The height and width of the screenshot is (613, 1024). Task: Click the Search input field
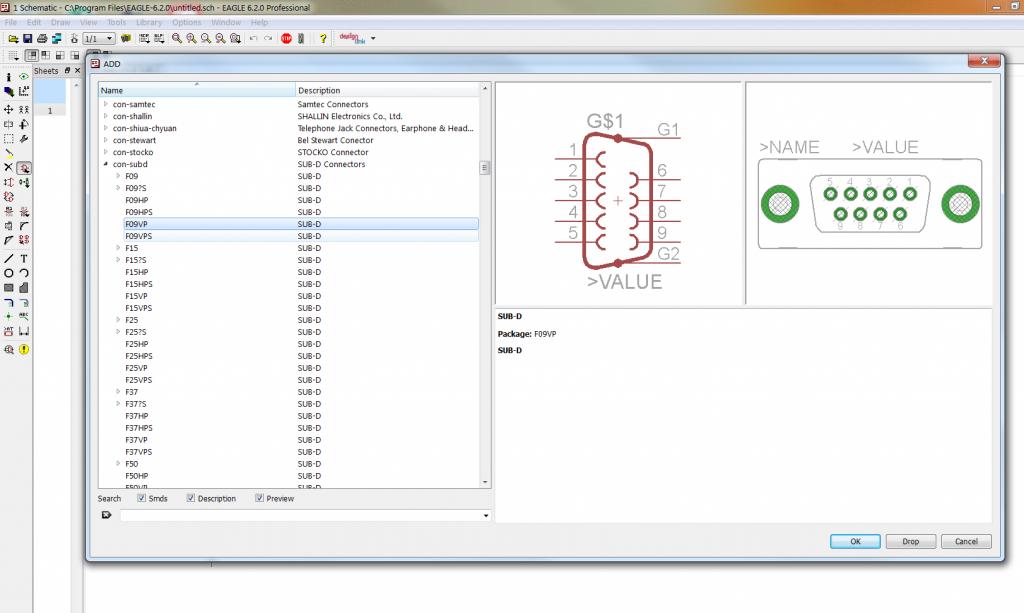pyautogui.click(x=300, y=516)
